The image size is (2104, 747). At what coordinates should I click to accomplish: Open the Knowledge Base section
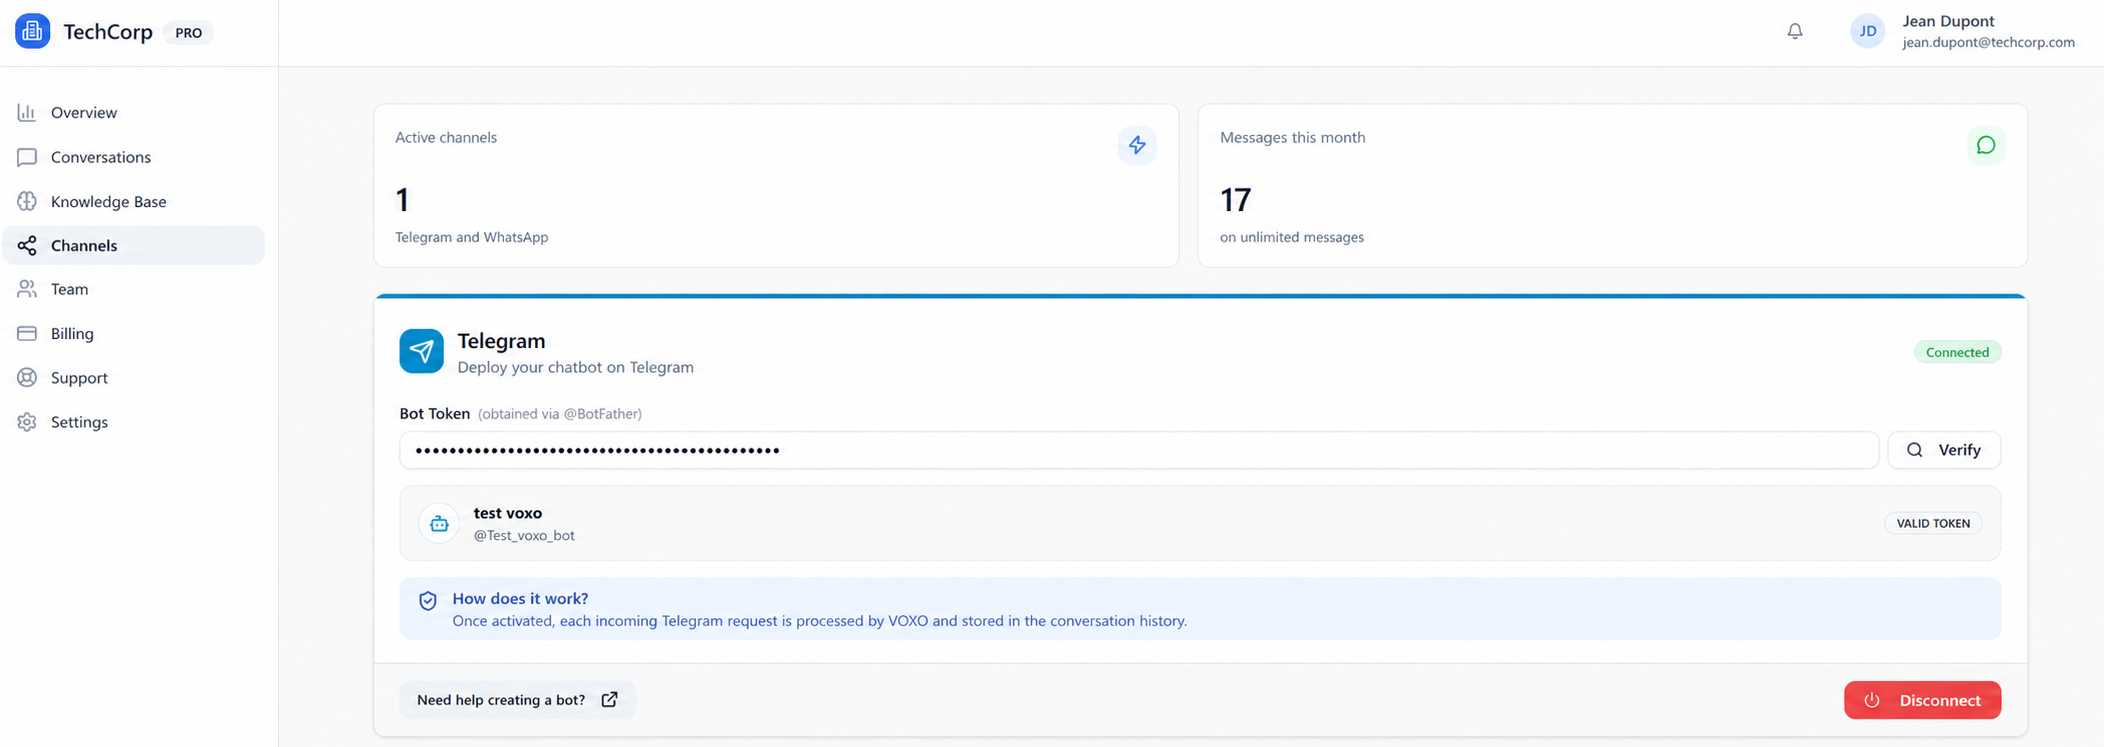point(134,201)
